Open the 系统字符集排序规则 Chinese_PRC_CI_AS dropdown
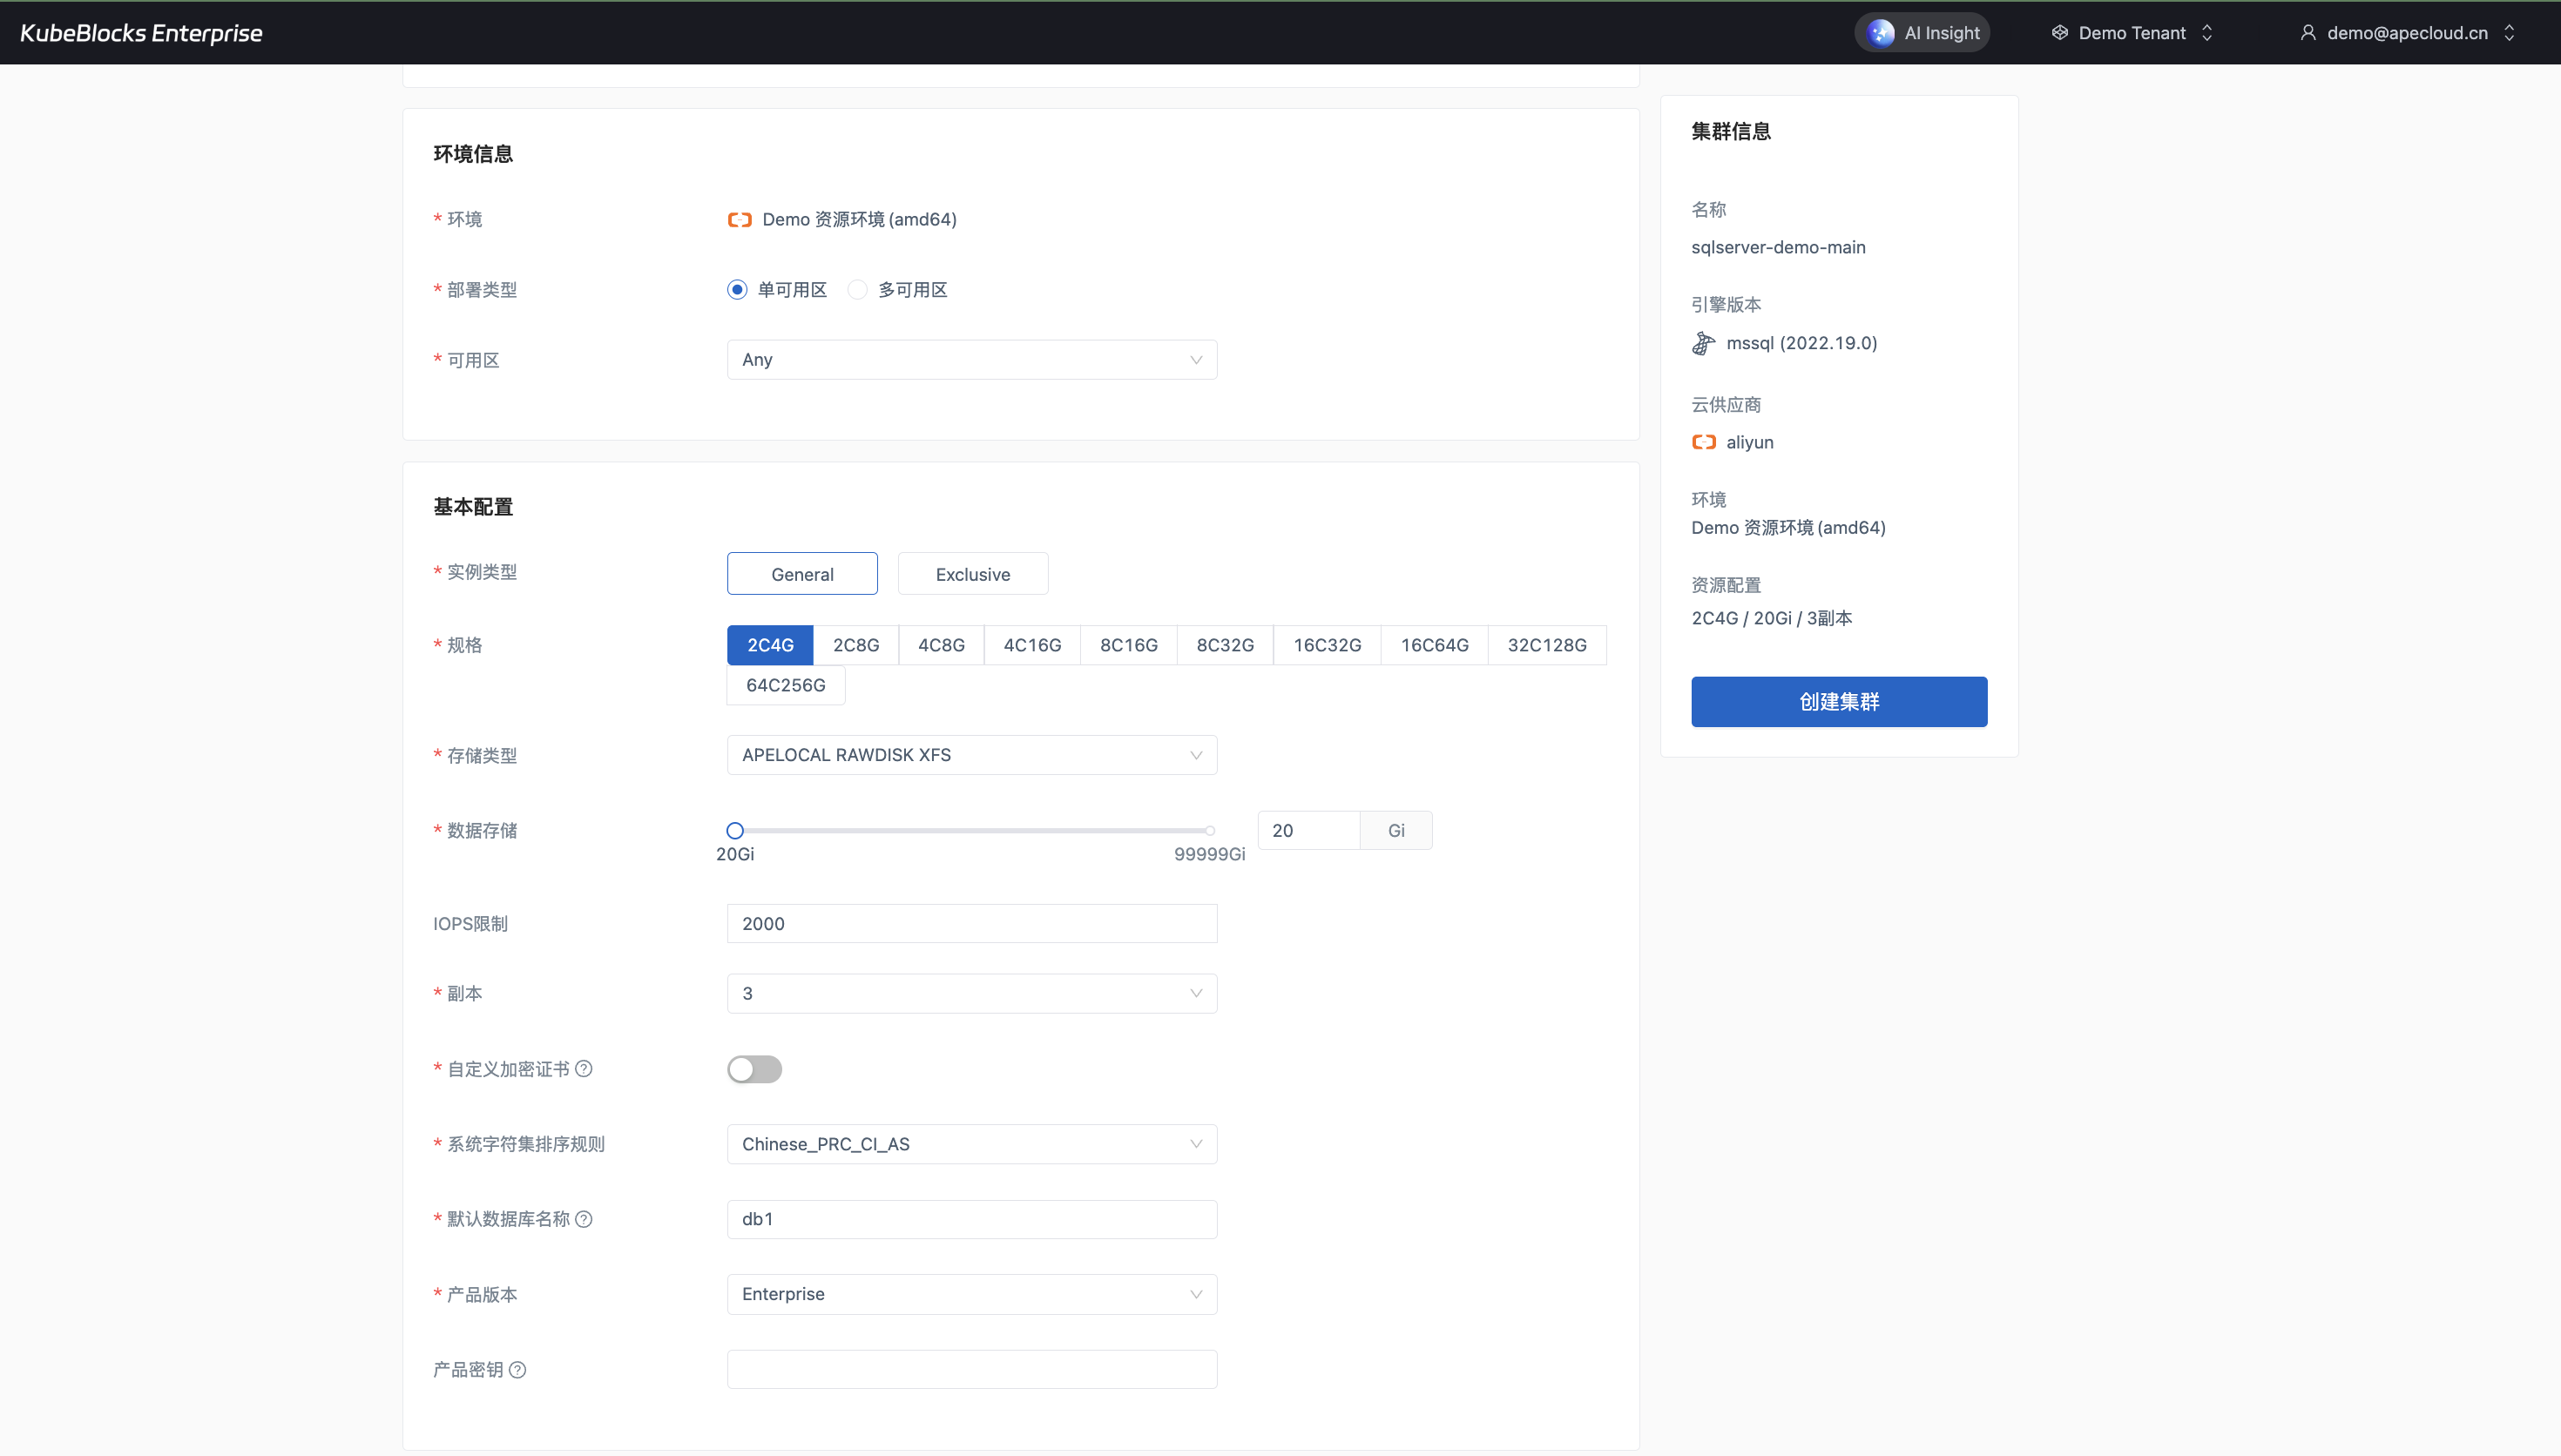This screenshot has width=2561, height=1456. (971, 1144)
